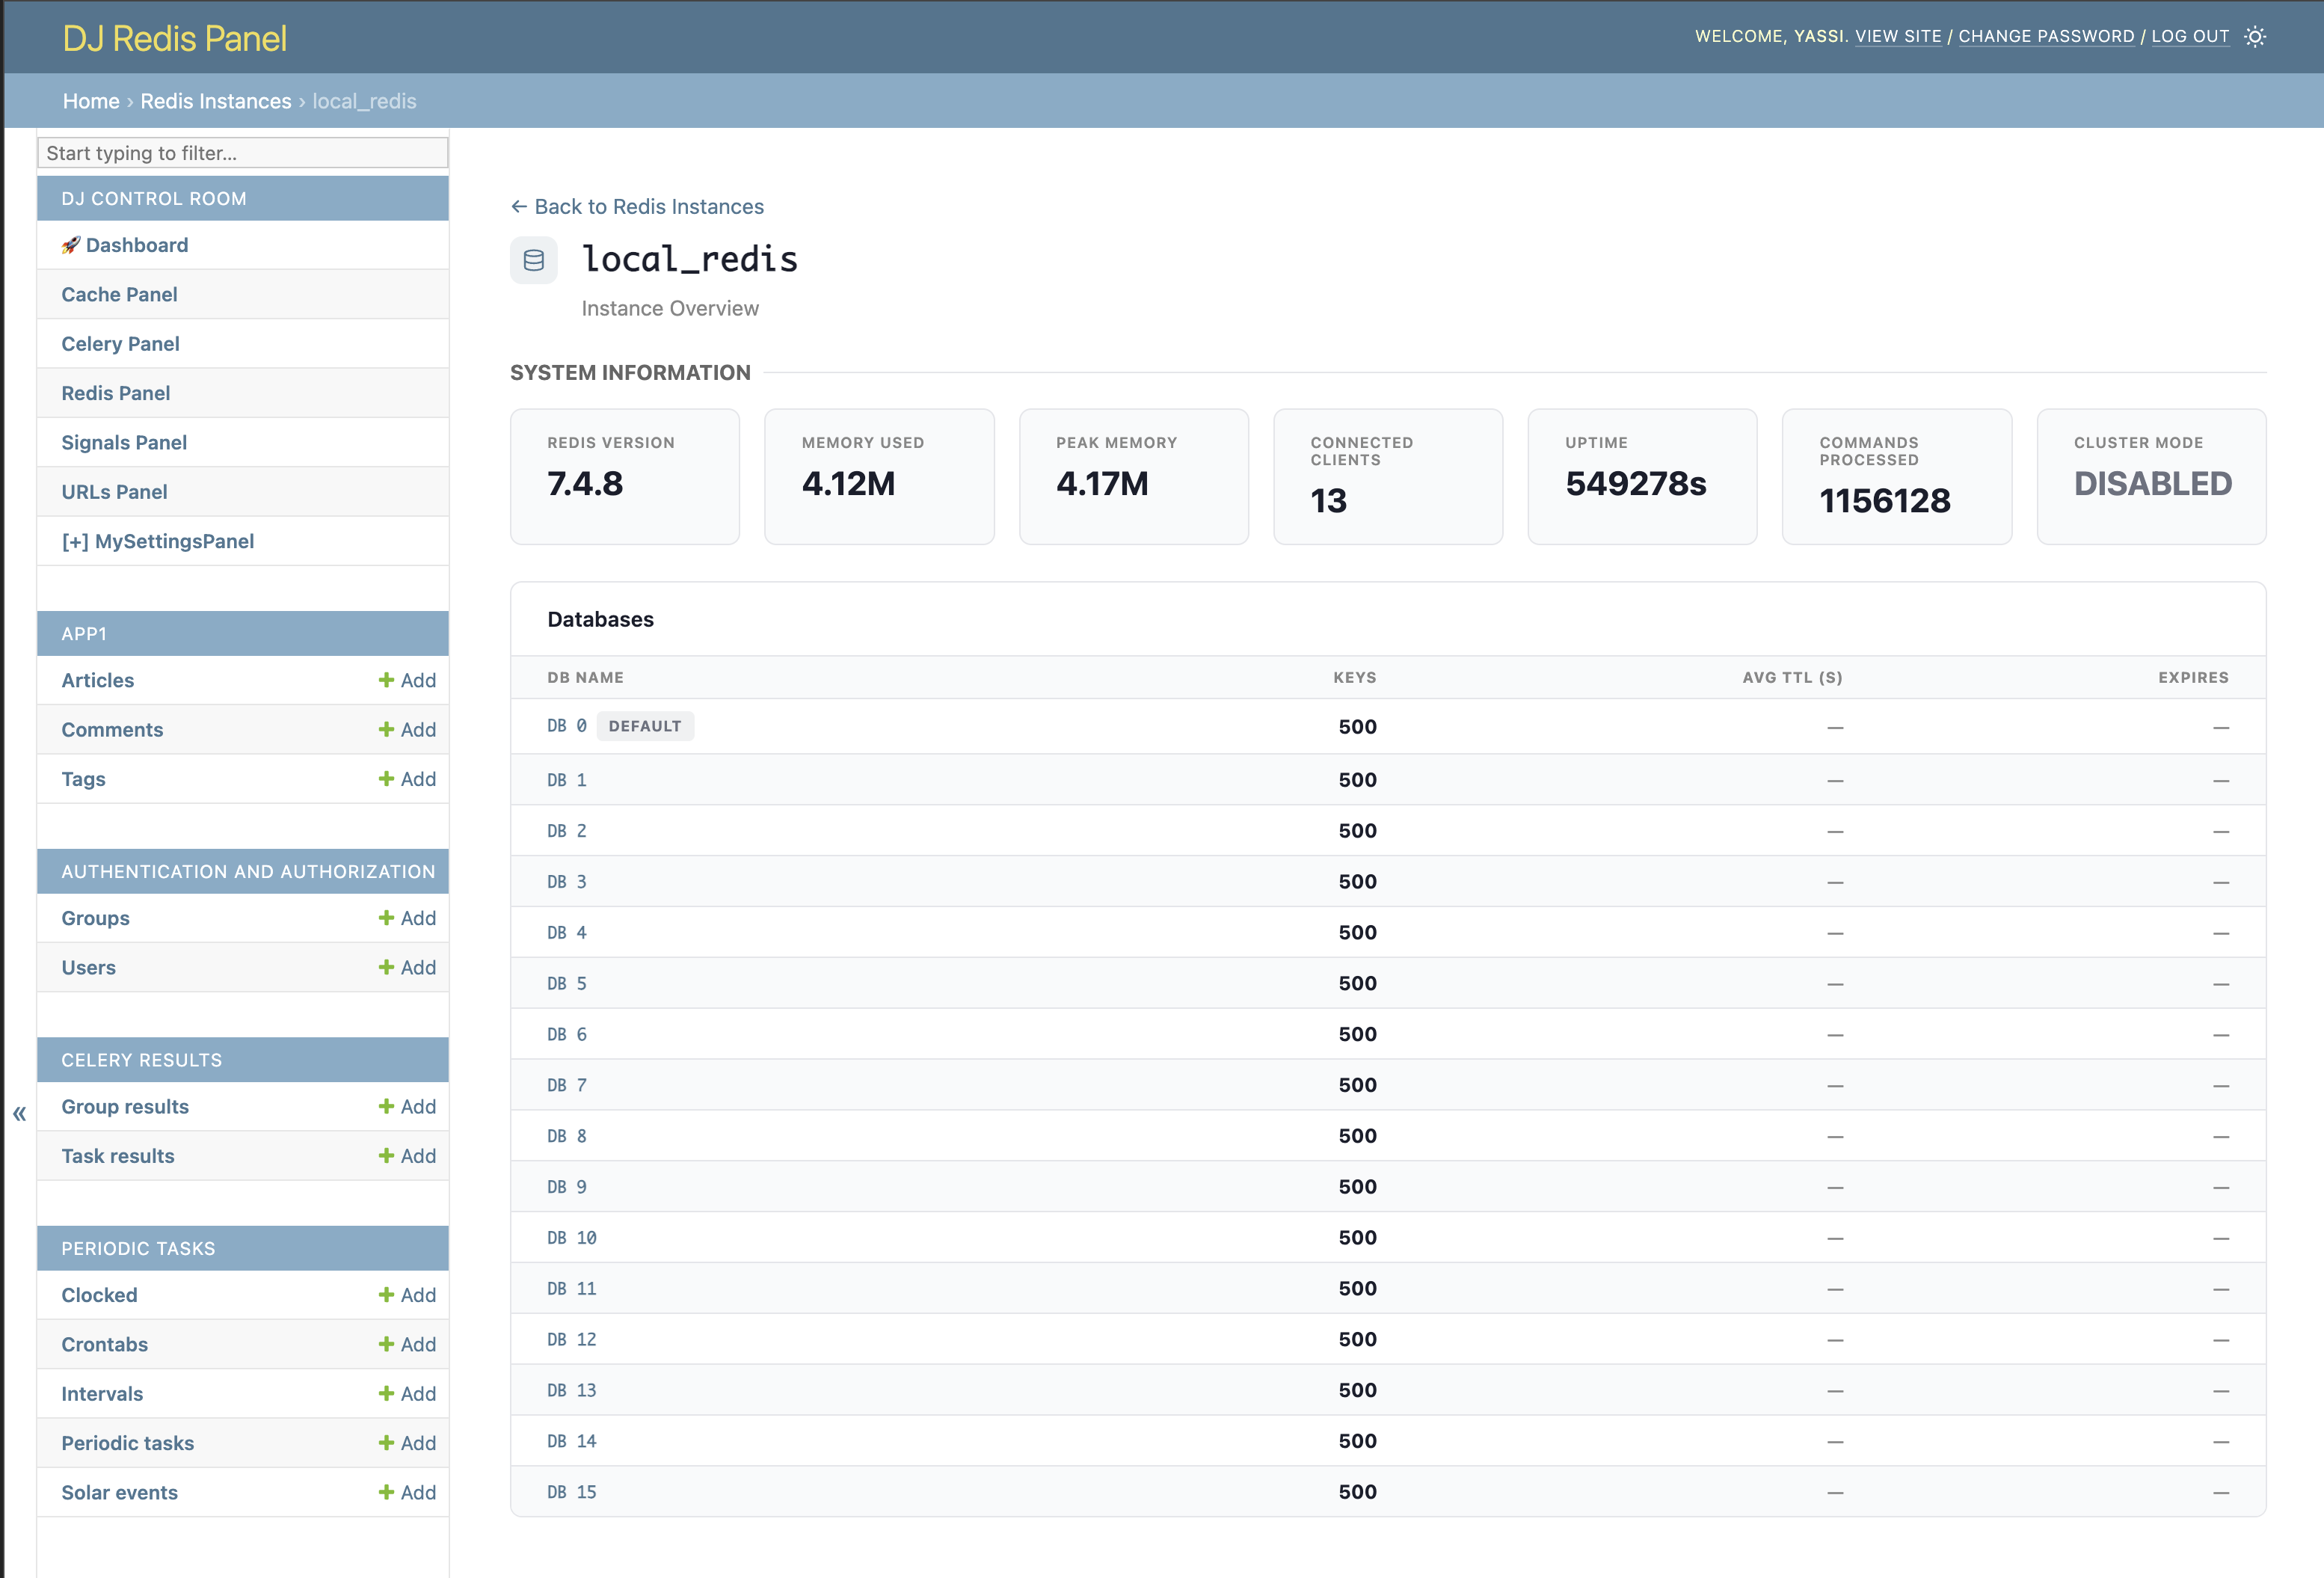The width and height of the screenshot is (2324, 1578).
Task: Click Commands Processed 1156128 value
Action: tap(1885, 501)
